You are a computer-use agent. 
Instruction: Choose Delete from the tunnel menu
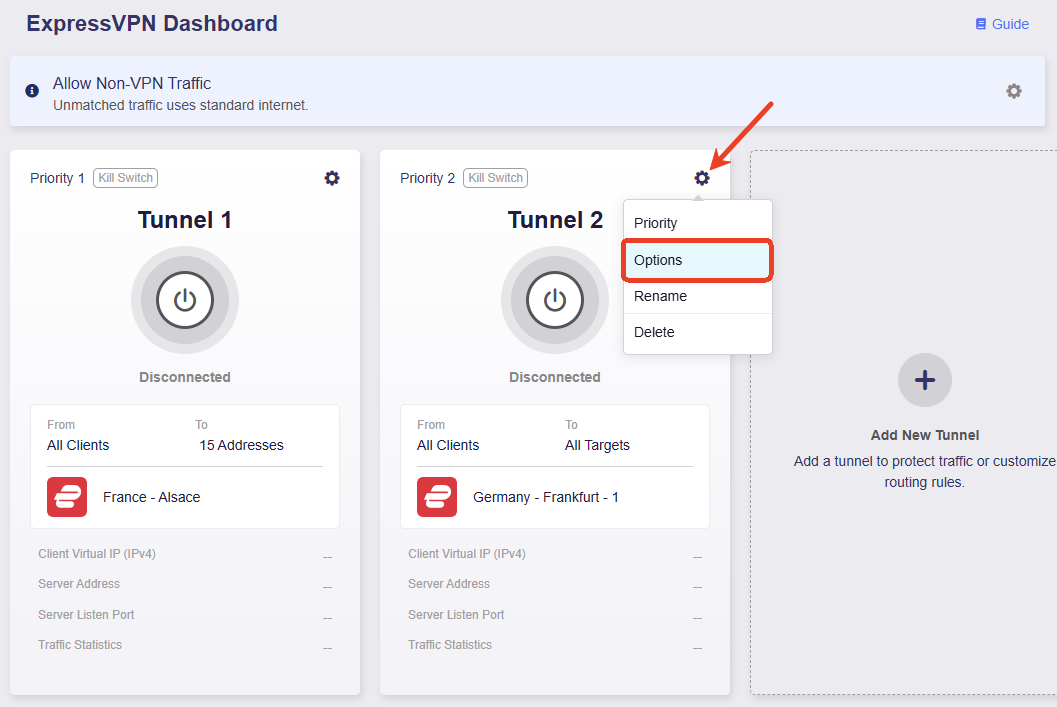[x=698, y=332]
